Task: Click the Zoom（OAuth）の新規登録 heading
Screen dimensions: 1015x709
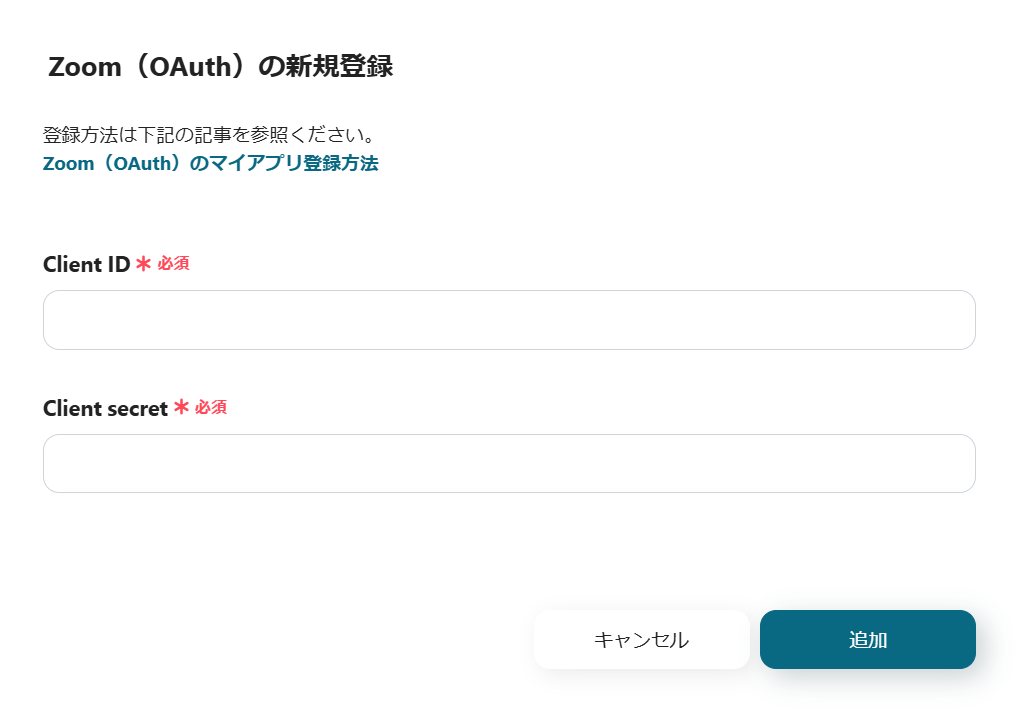Action: pyautogui.click(x=220, y=67)
